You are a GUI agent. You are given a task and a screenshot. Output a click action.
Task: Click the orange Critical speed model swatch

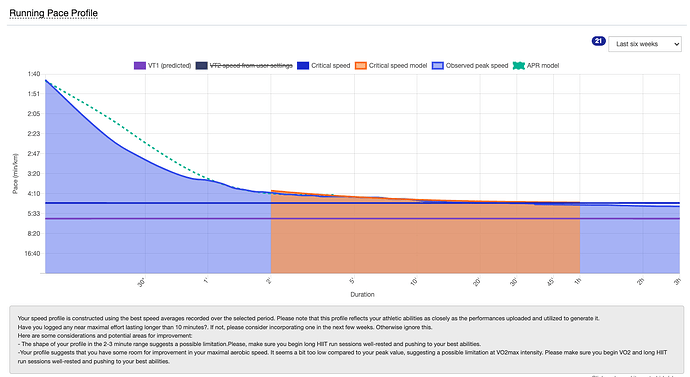tap(361, 66)
